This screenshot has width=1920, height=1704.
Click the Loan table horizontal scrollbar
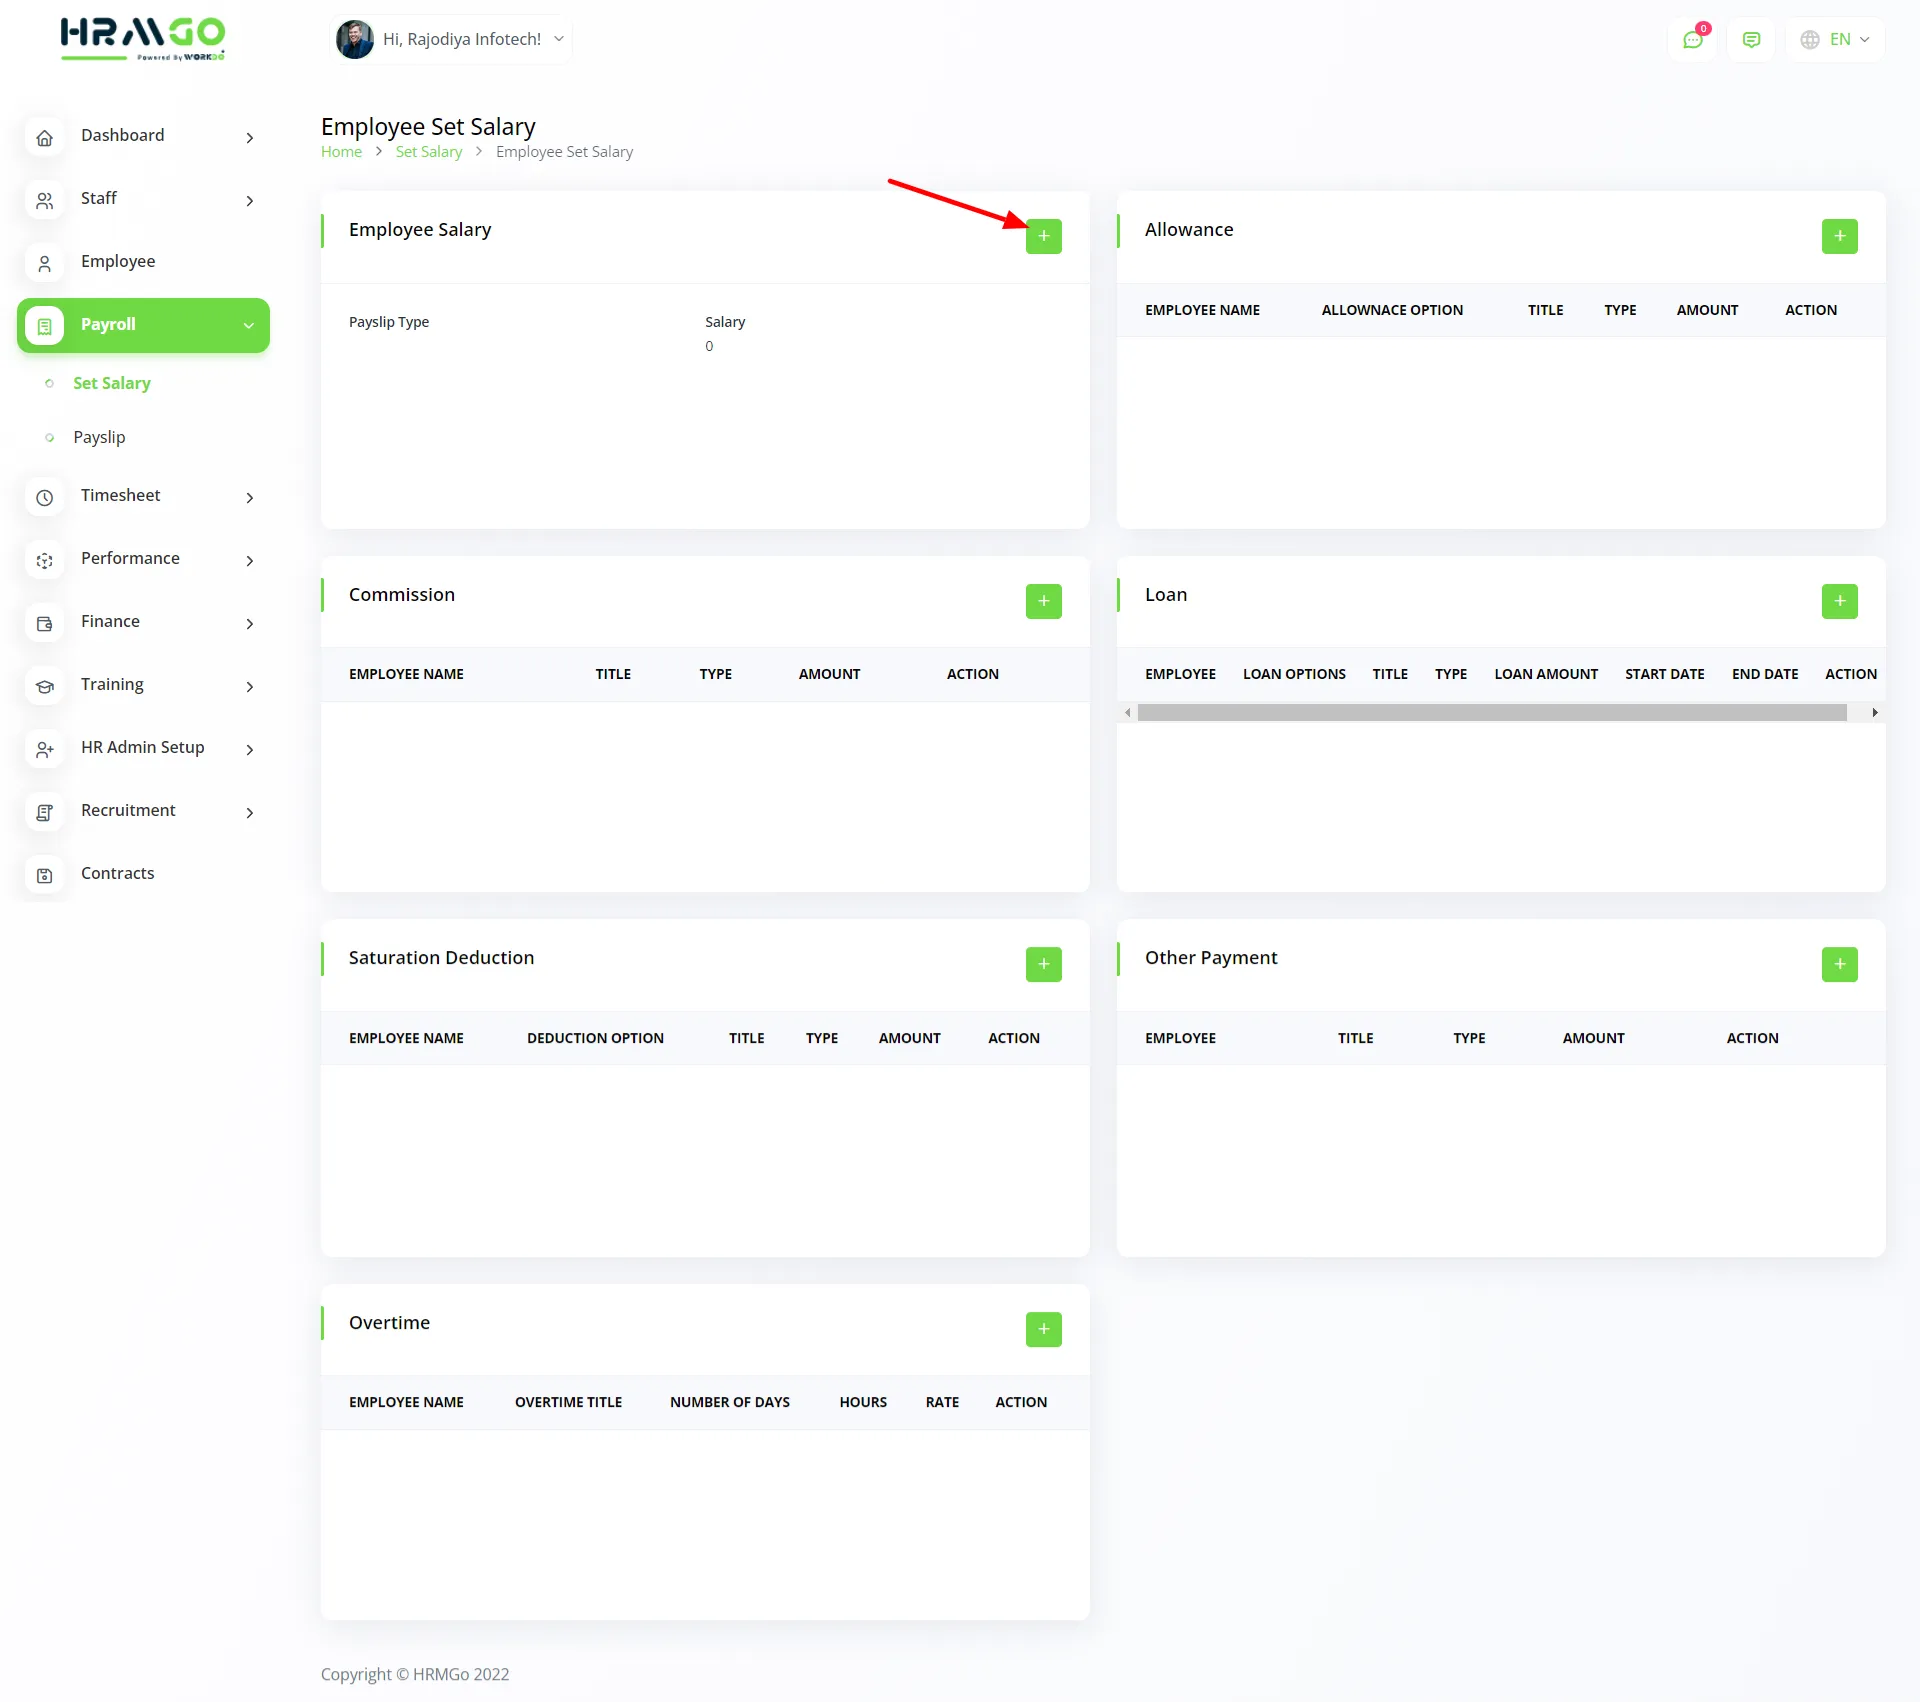point(1491,712)
